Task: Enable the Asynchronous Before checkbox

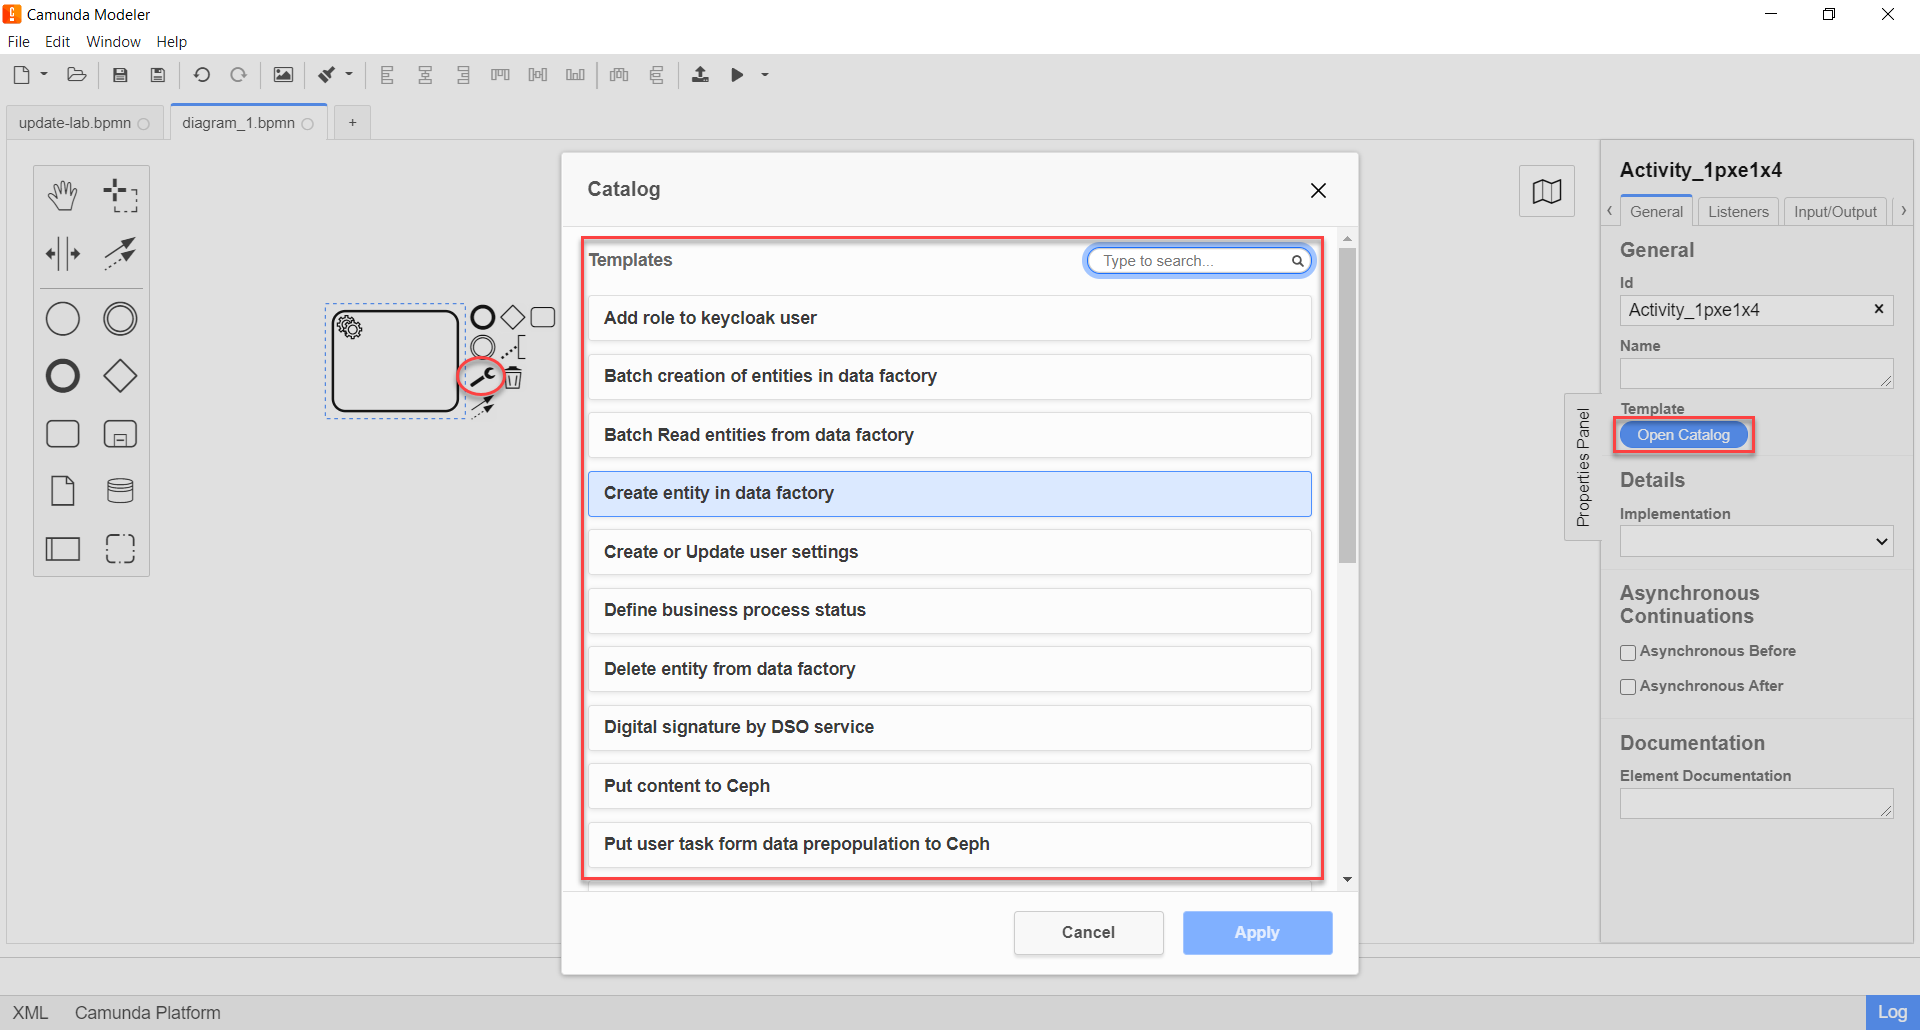Action: click(1628, 652)
